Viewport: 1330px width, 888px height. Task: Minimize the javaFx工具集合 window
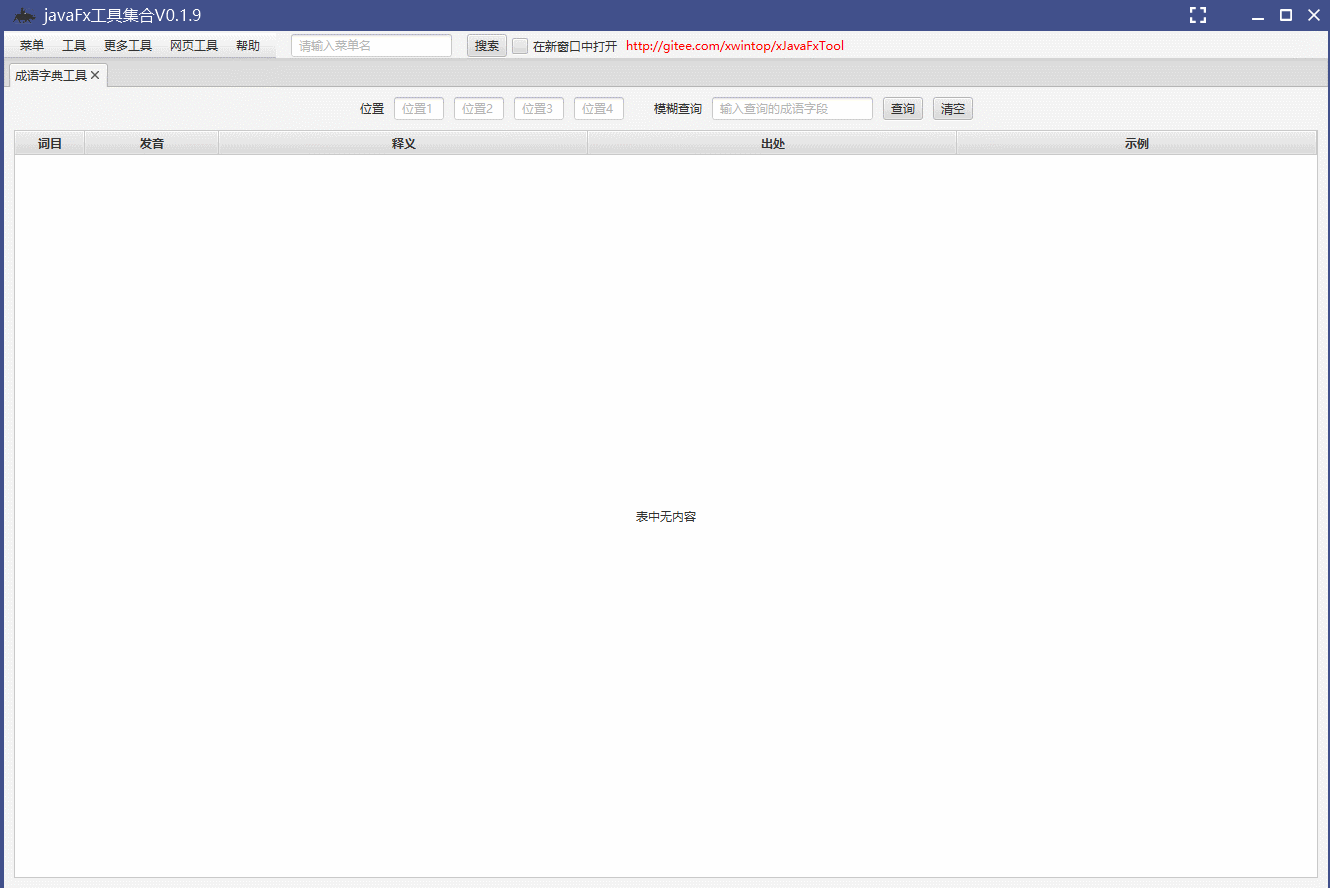coord(1258,16)
